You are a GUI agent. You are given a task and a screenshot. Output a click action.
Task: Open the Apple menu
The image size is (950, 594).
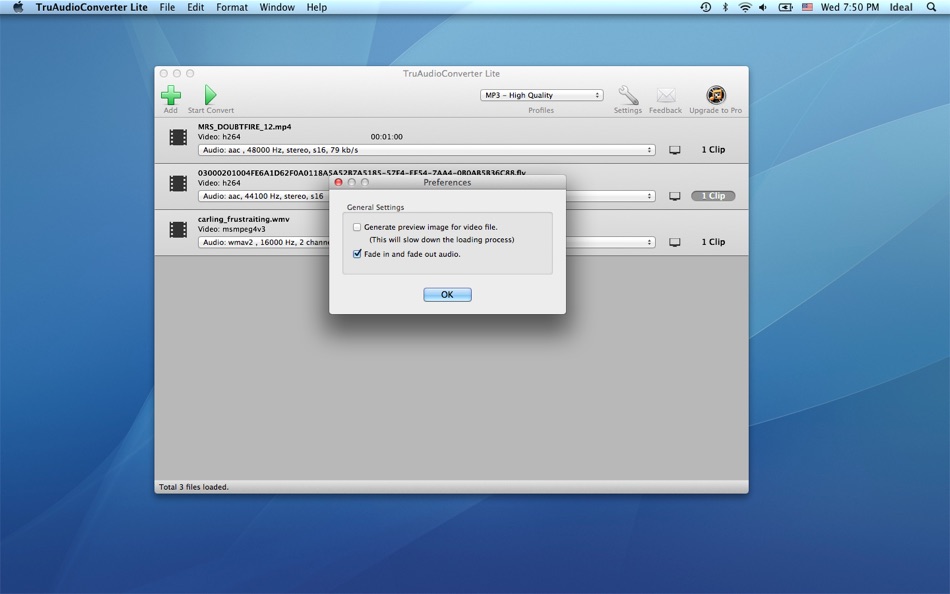18,7
